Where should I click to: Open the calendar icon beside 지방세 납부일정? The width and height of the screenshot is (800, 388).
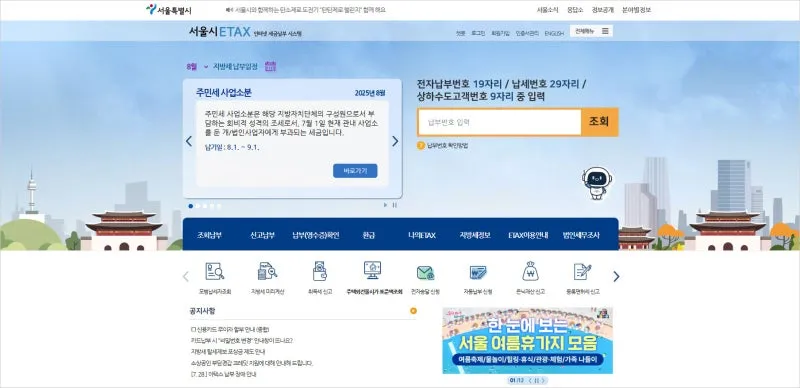(x=271, y=66)
